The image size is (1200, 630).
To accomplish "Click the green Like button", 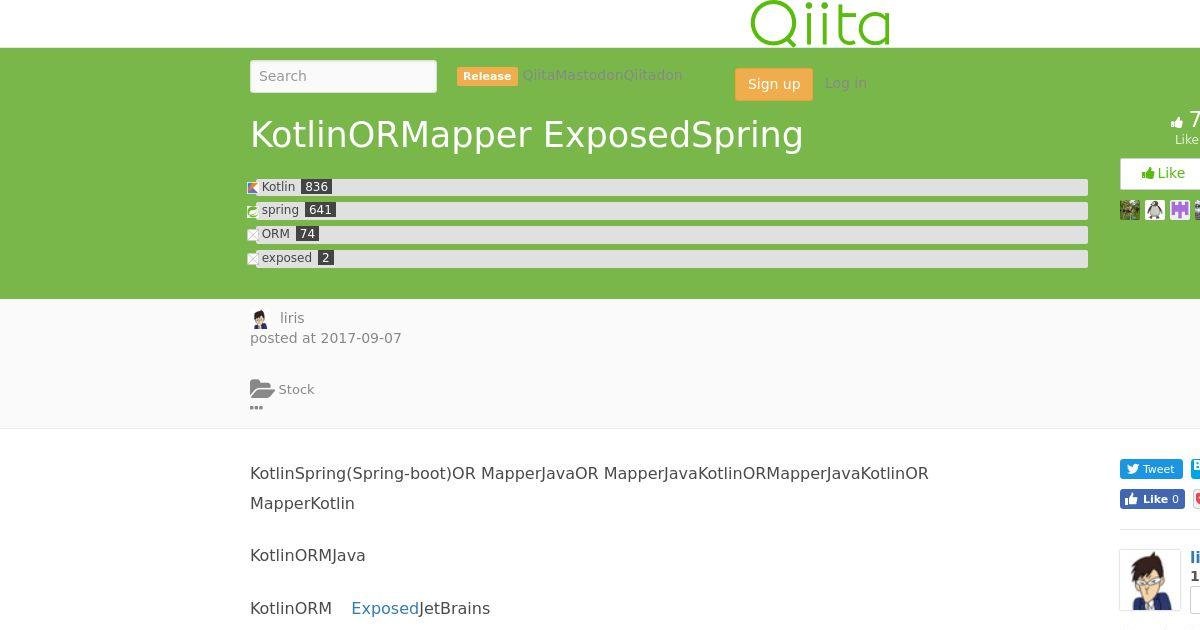I will pos(1160,173).
